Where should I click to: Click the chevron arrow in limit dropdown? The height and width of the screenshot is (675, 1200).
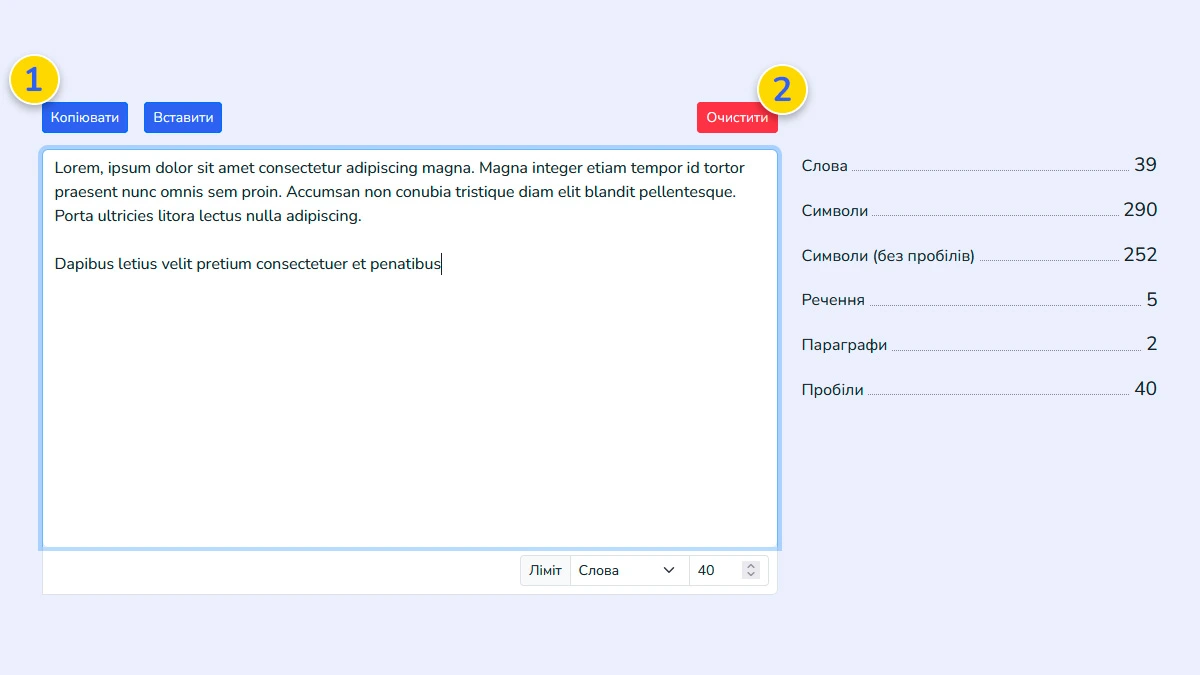[669, 570]
